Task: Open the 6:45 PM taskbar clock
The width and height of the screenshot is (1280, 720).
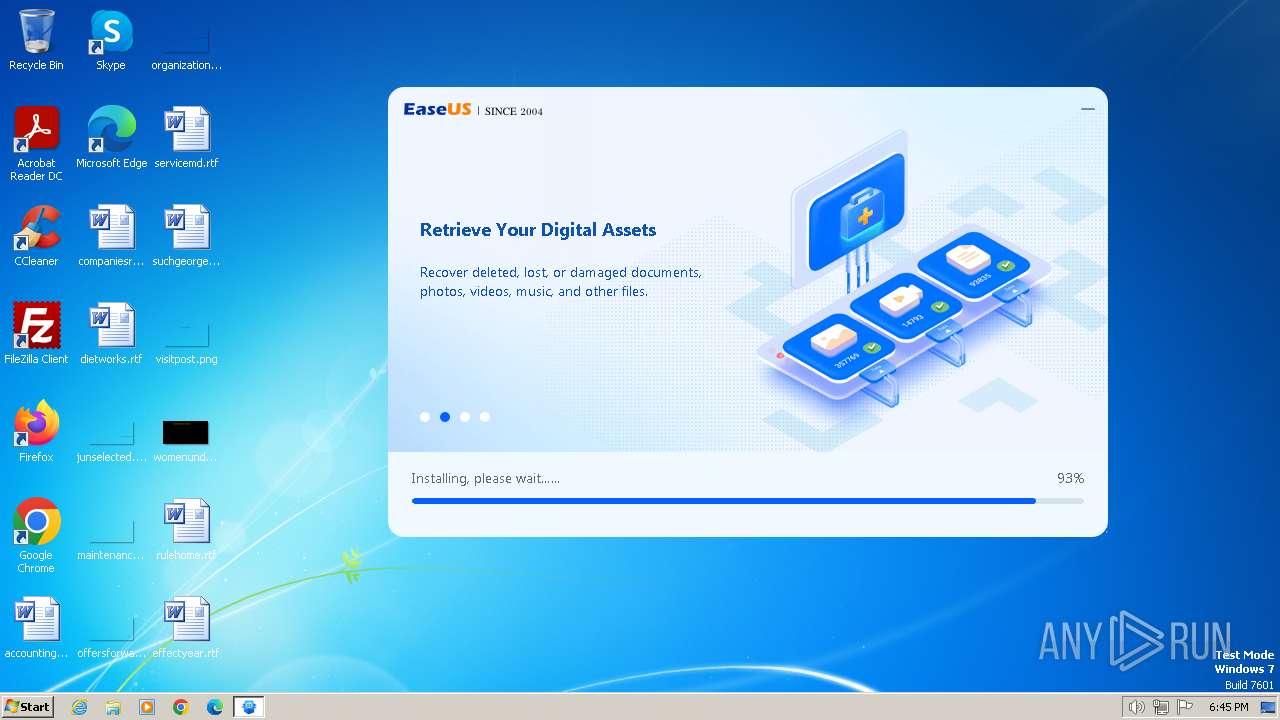Action: (x=1228, y=707)
